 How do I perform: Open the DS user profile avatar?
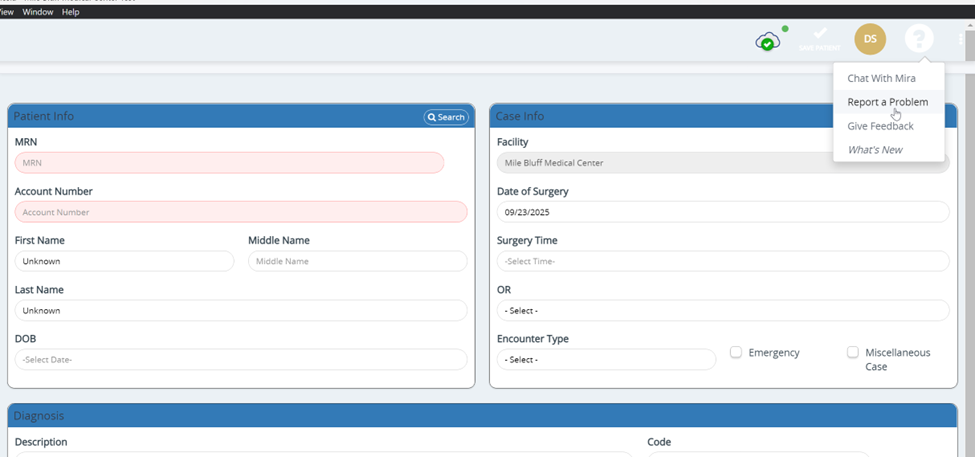tap(870, 39)
